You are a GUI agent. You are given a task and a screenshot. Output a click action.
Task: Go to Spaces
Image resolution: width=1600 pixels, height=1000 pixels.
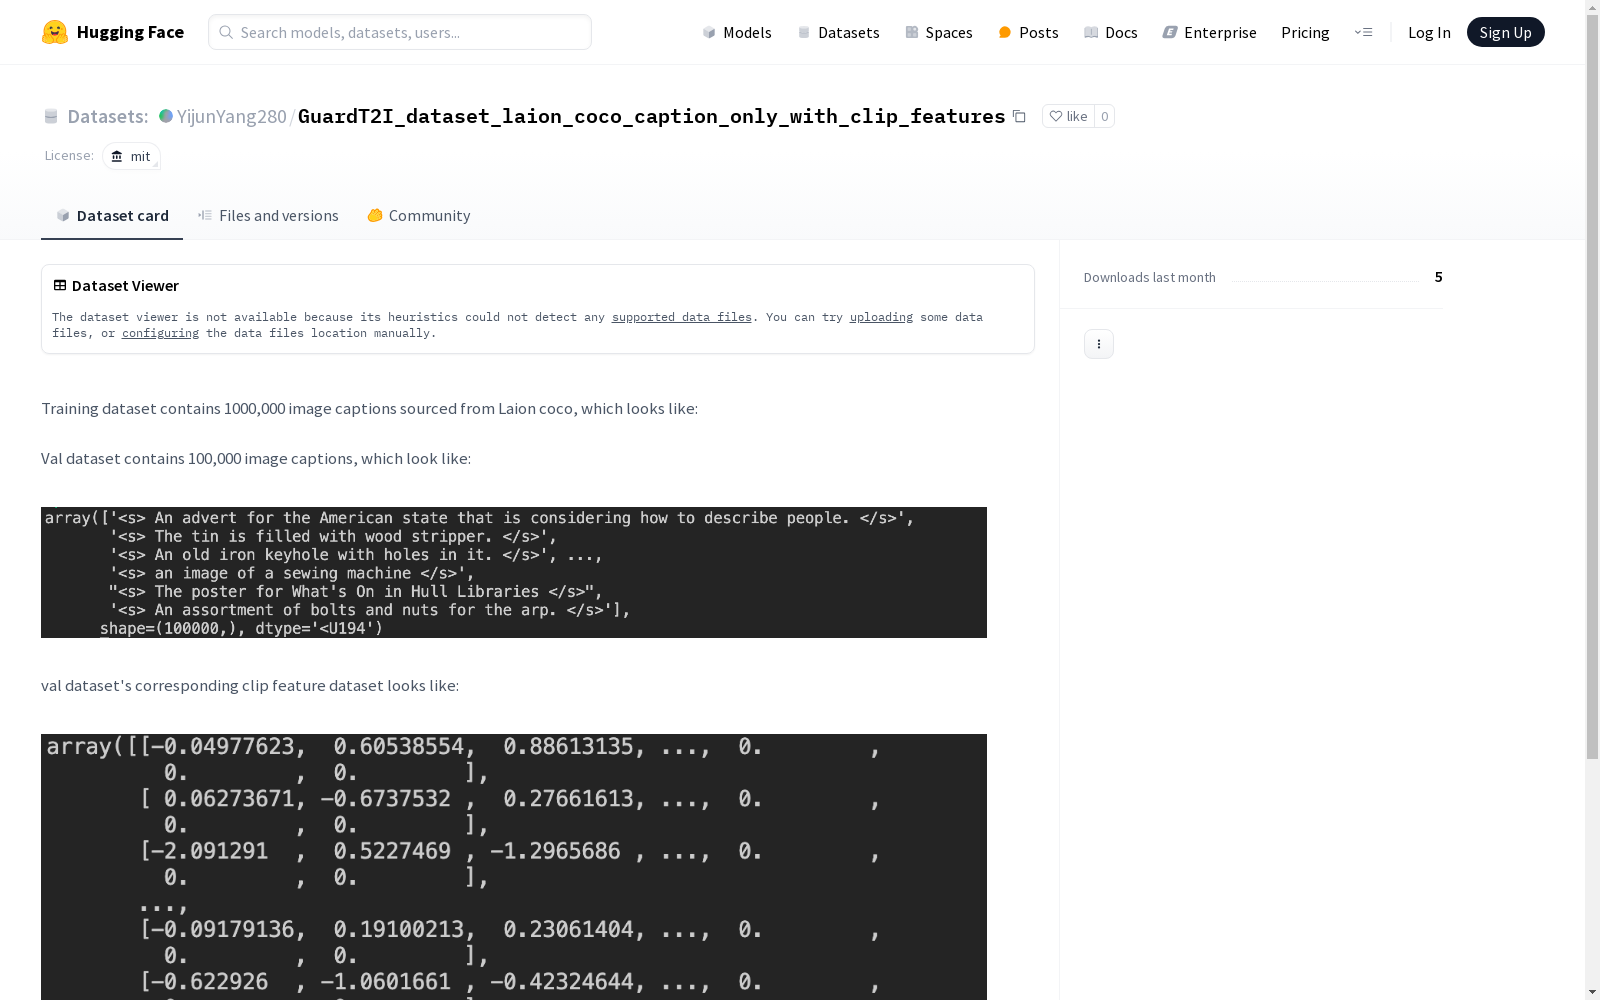pos(939,32)
